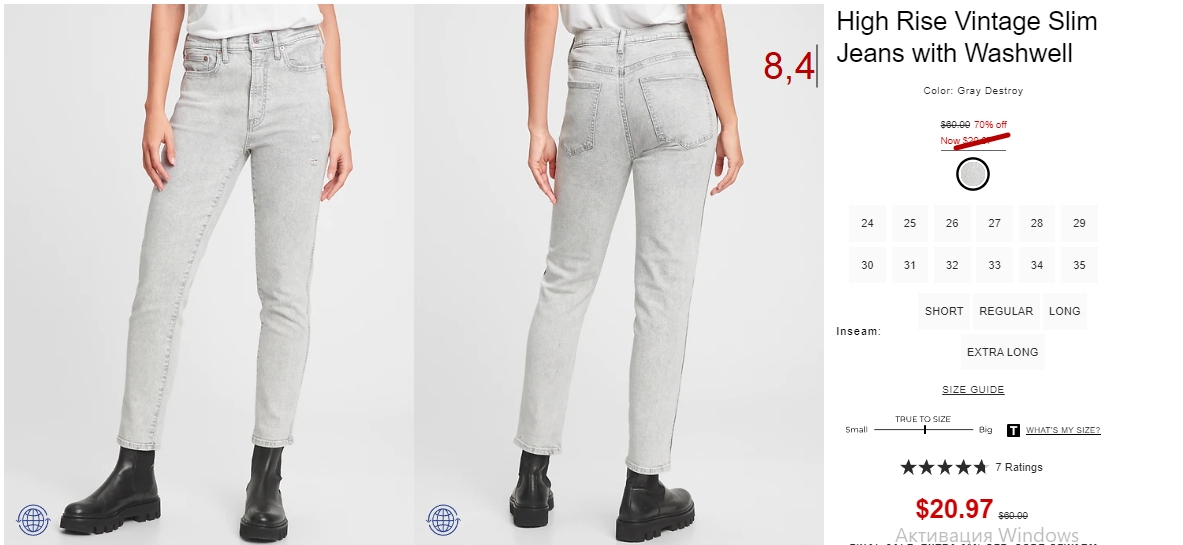Open 360 view icon on back image

click(x=444, y=520)
